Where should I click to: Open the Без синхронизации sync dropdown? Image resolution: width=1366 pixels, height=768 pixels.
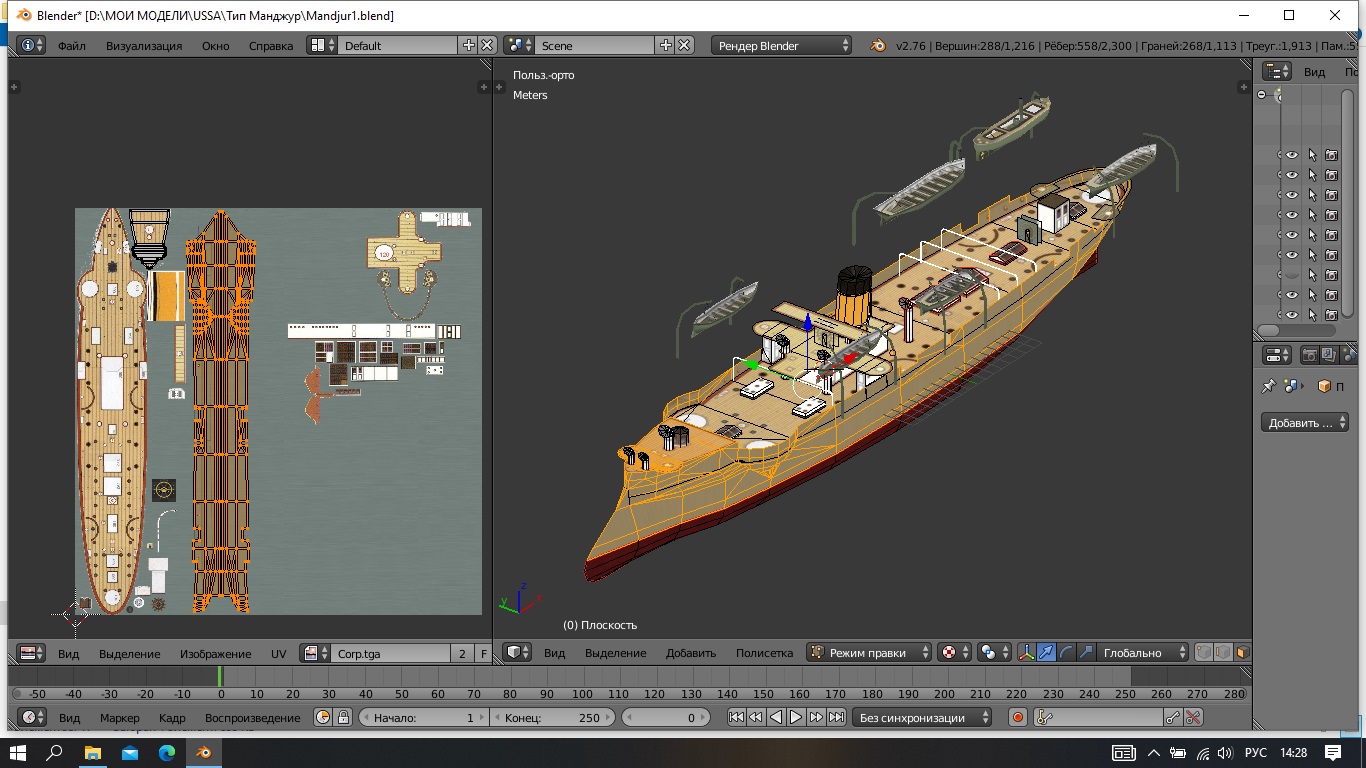coord(921,717)
